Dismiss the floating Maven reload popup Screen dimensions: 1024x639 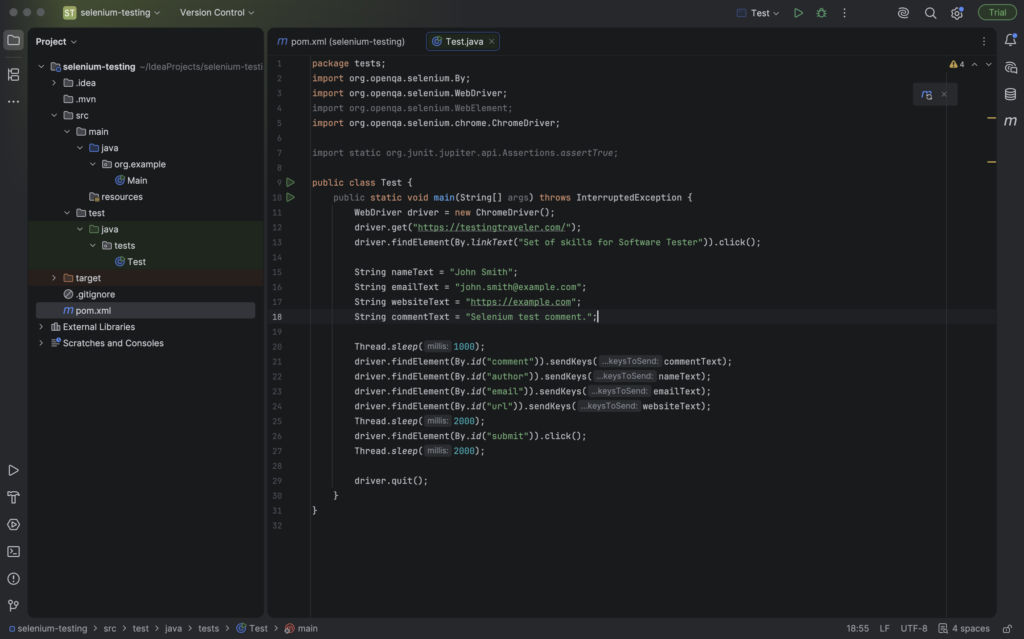(944, 95)
